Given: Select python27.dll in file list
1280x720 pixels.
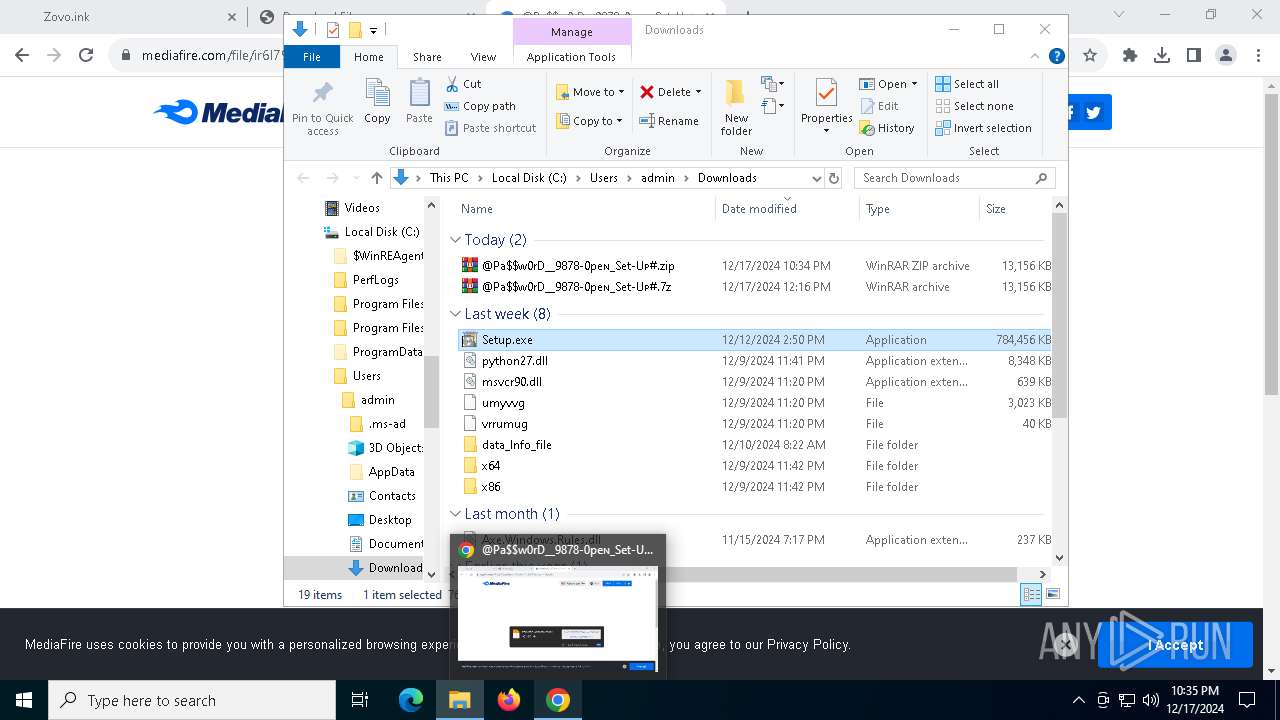Looking at the screenshot, I should coord(754,361).
